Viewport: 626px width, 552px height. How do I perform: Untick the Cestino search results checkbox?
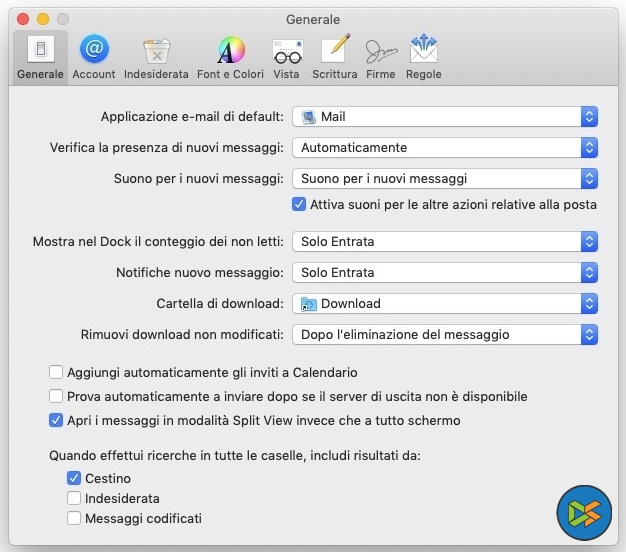pos(74,479)
